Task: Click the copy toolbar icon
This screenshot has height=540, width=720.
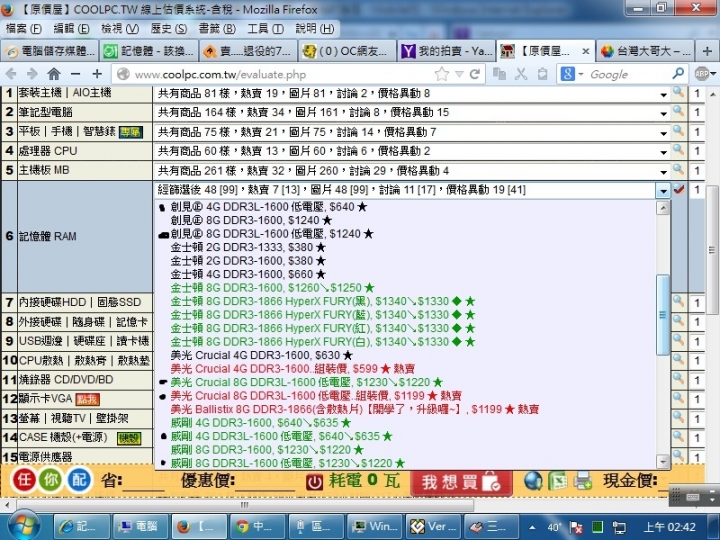Action: pos(499,74)
